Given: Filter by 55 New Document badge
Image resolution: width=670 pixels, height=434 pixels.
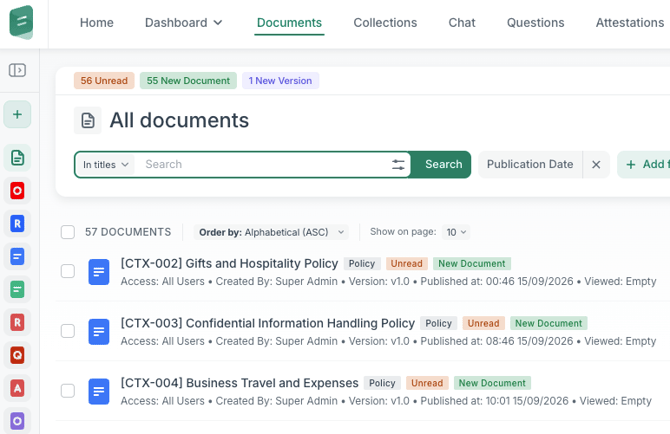Looking at the screenshot, I should click(x=188, y=81).
